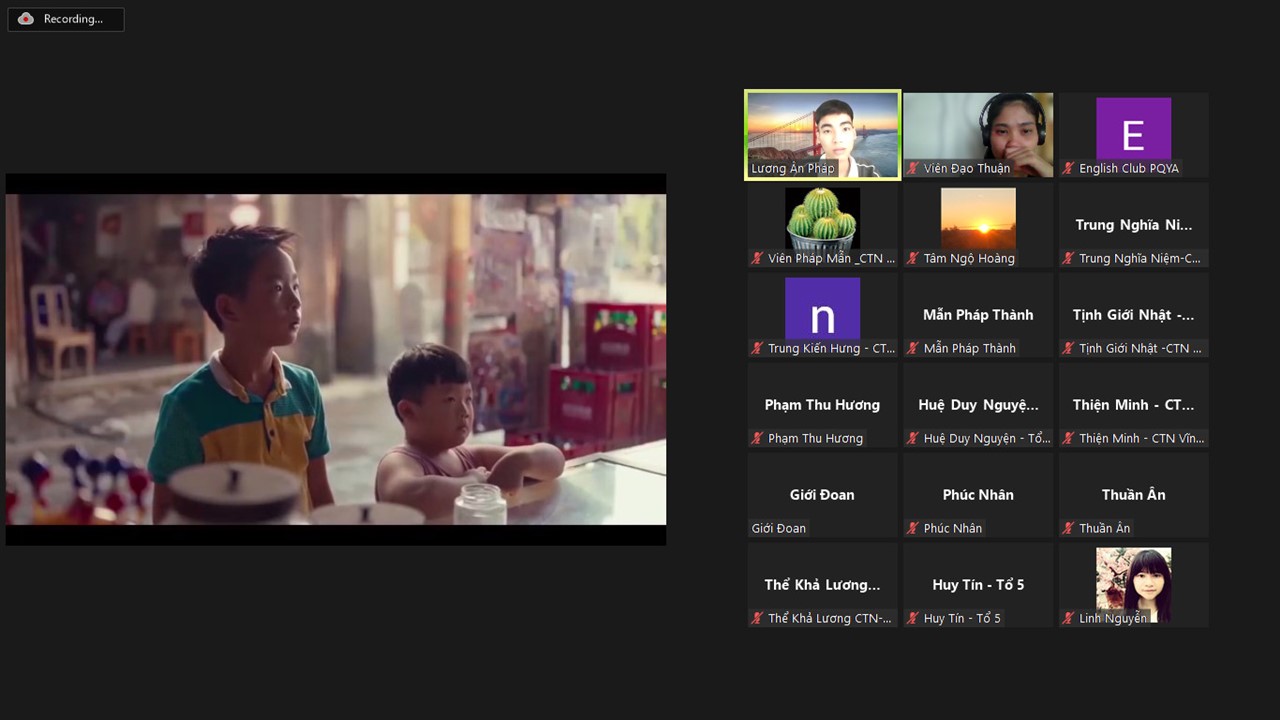Click Trung Kiến Hưng's muted microphone icon
The image size is (1280, 720).
pos(758,349)
